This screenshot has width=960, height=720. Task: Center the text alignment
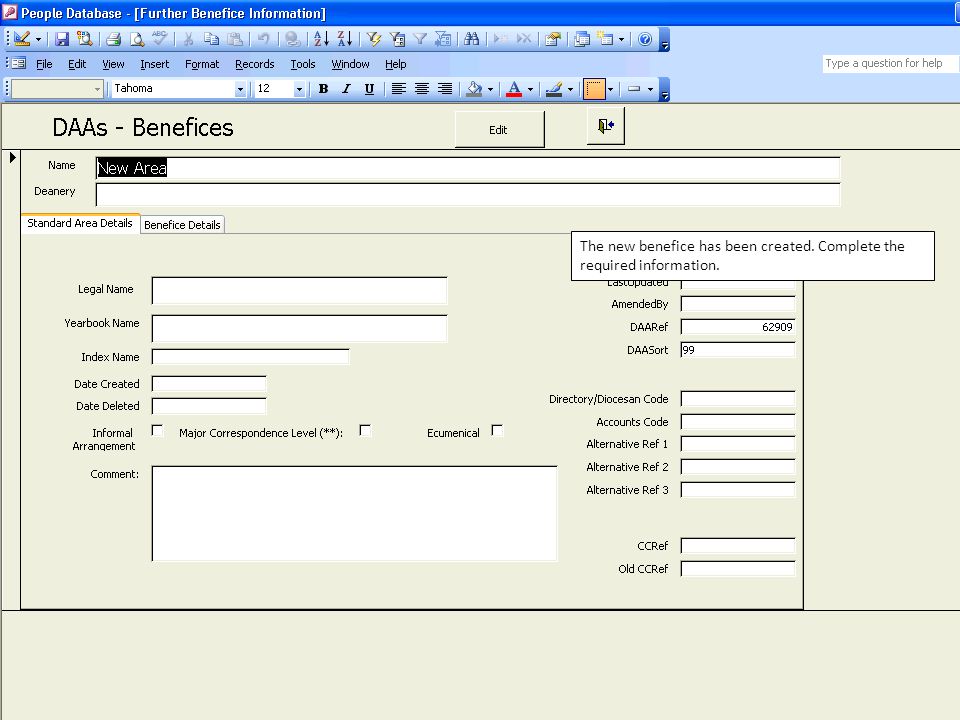421,89
